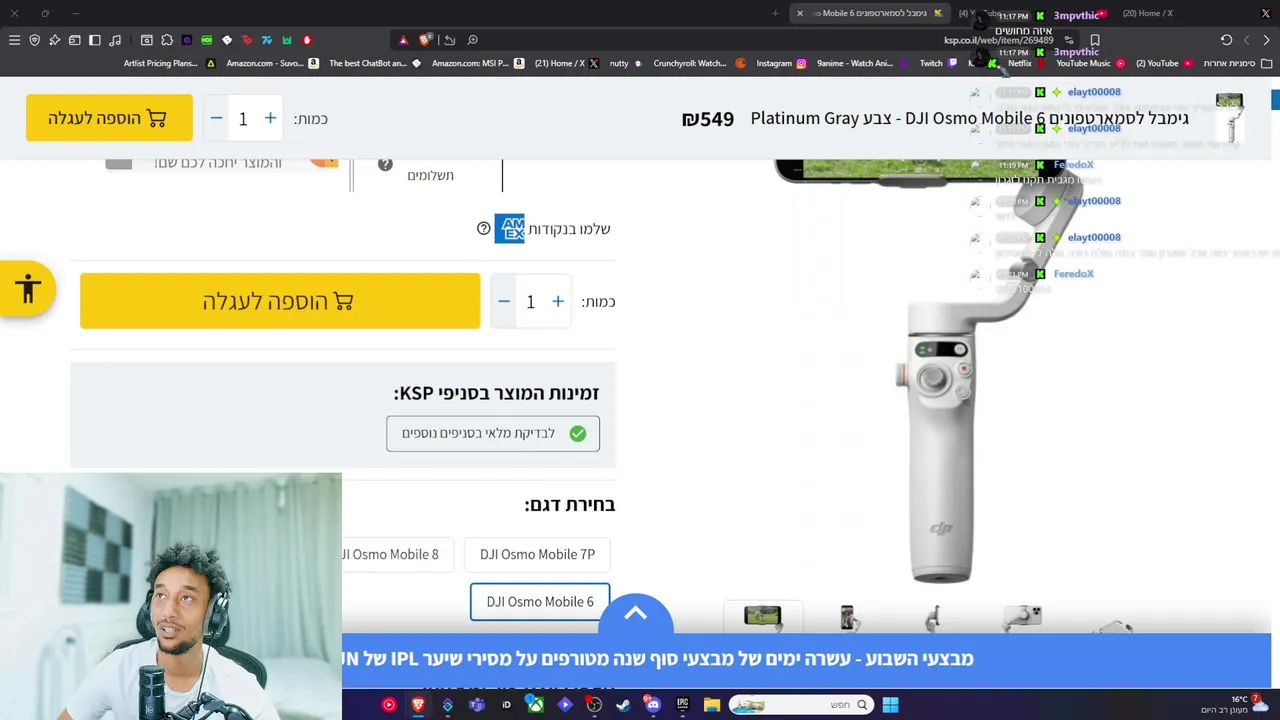This screenshot has height=720, width=1280.
Task: Click the zoom magnifier icon in address bar
Action: tap(472, 40)
